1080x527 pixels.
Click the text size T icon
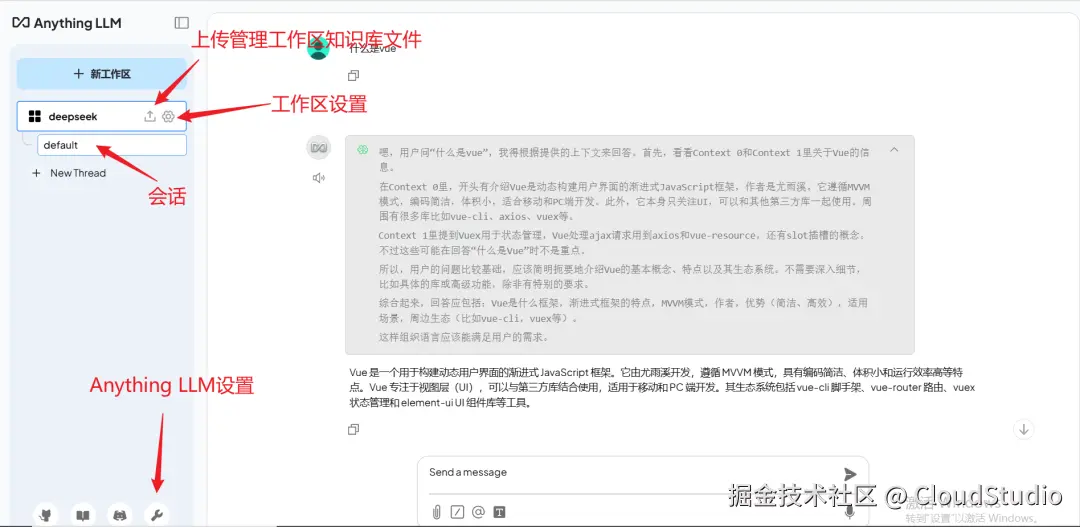click(500, 512)
